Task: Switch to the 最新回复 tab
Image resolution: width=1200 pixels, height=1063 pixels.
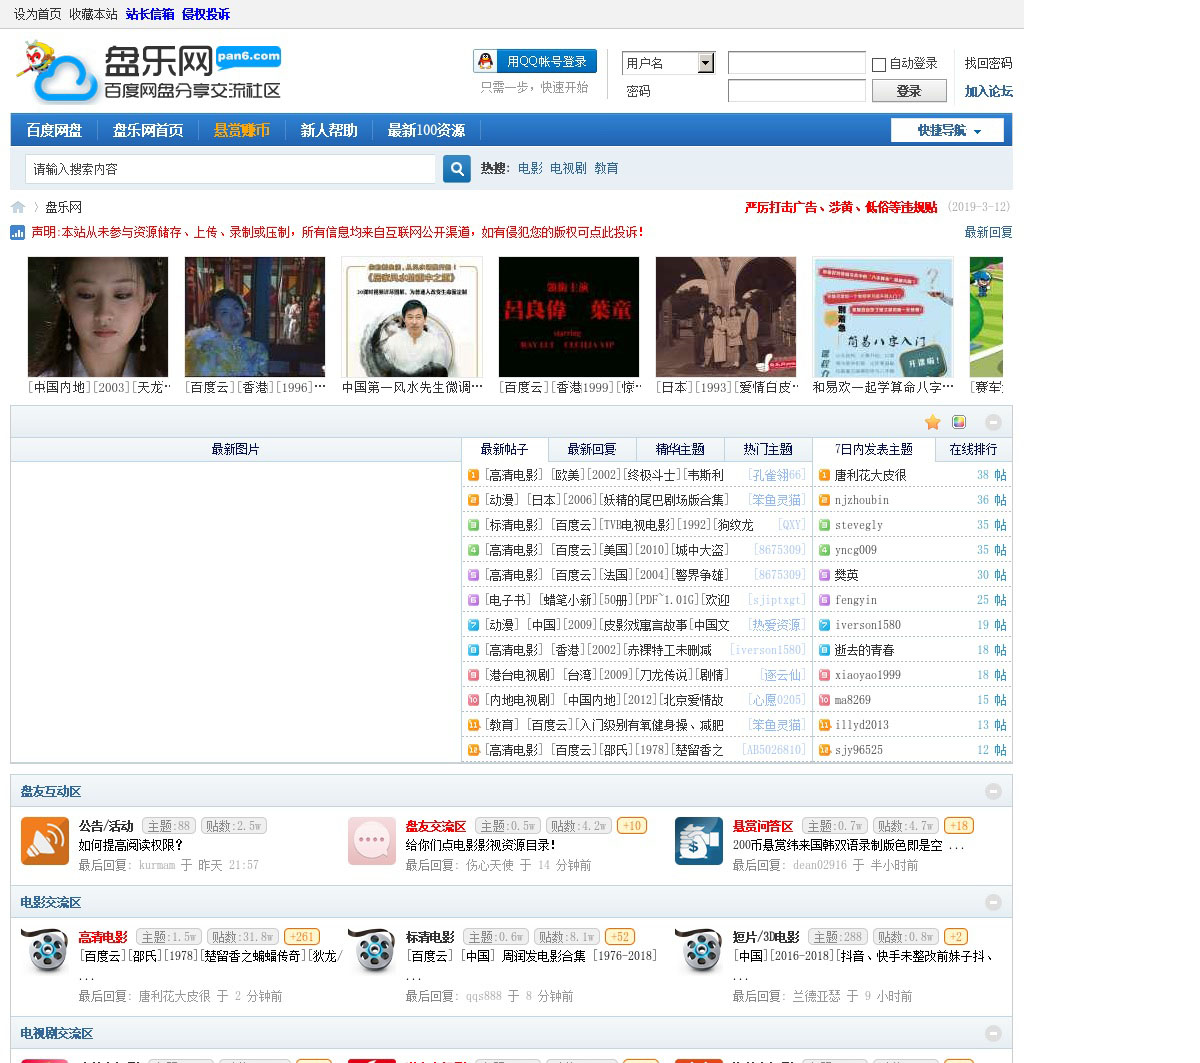Action: tap(592, 449)
